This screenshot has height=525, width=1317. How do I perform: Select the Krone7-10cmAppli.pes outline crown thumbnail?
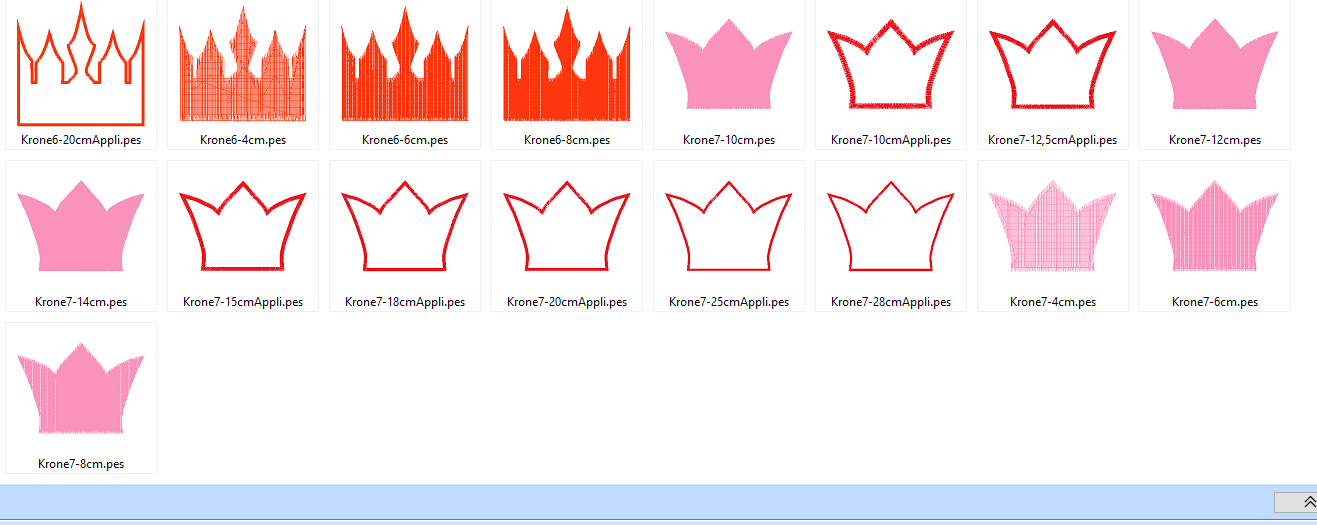(x=891, y=64)
